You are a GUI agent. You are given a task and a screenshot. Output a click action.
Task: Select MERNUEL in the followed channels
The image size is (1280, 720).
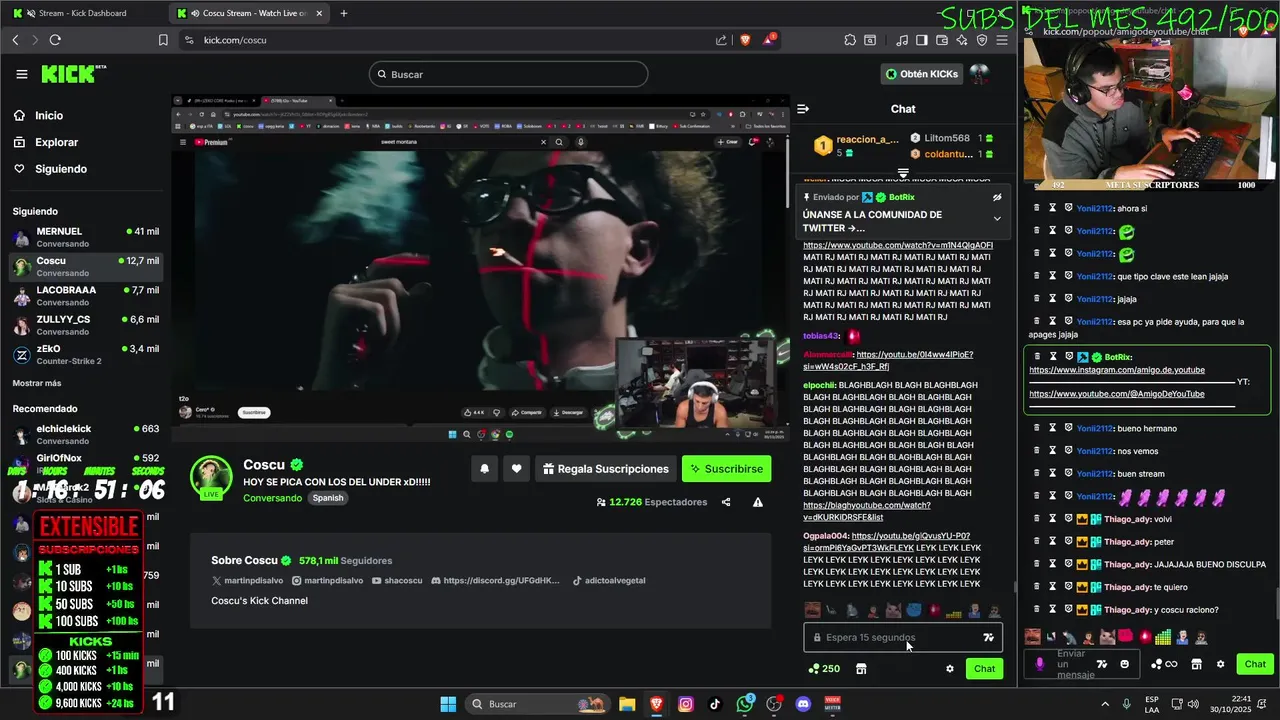pos(85,237)
